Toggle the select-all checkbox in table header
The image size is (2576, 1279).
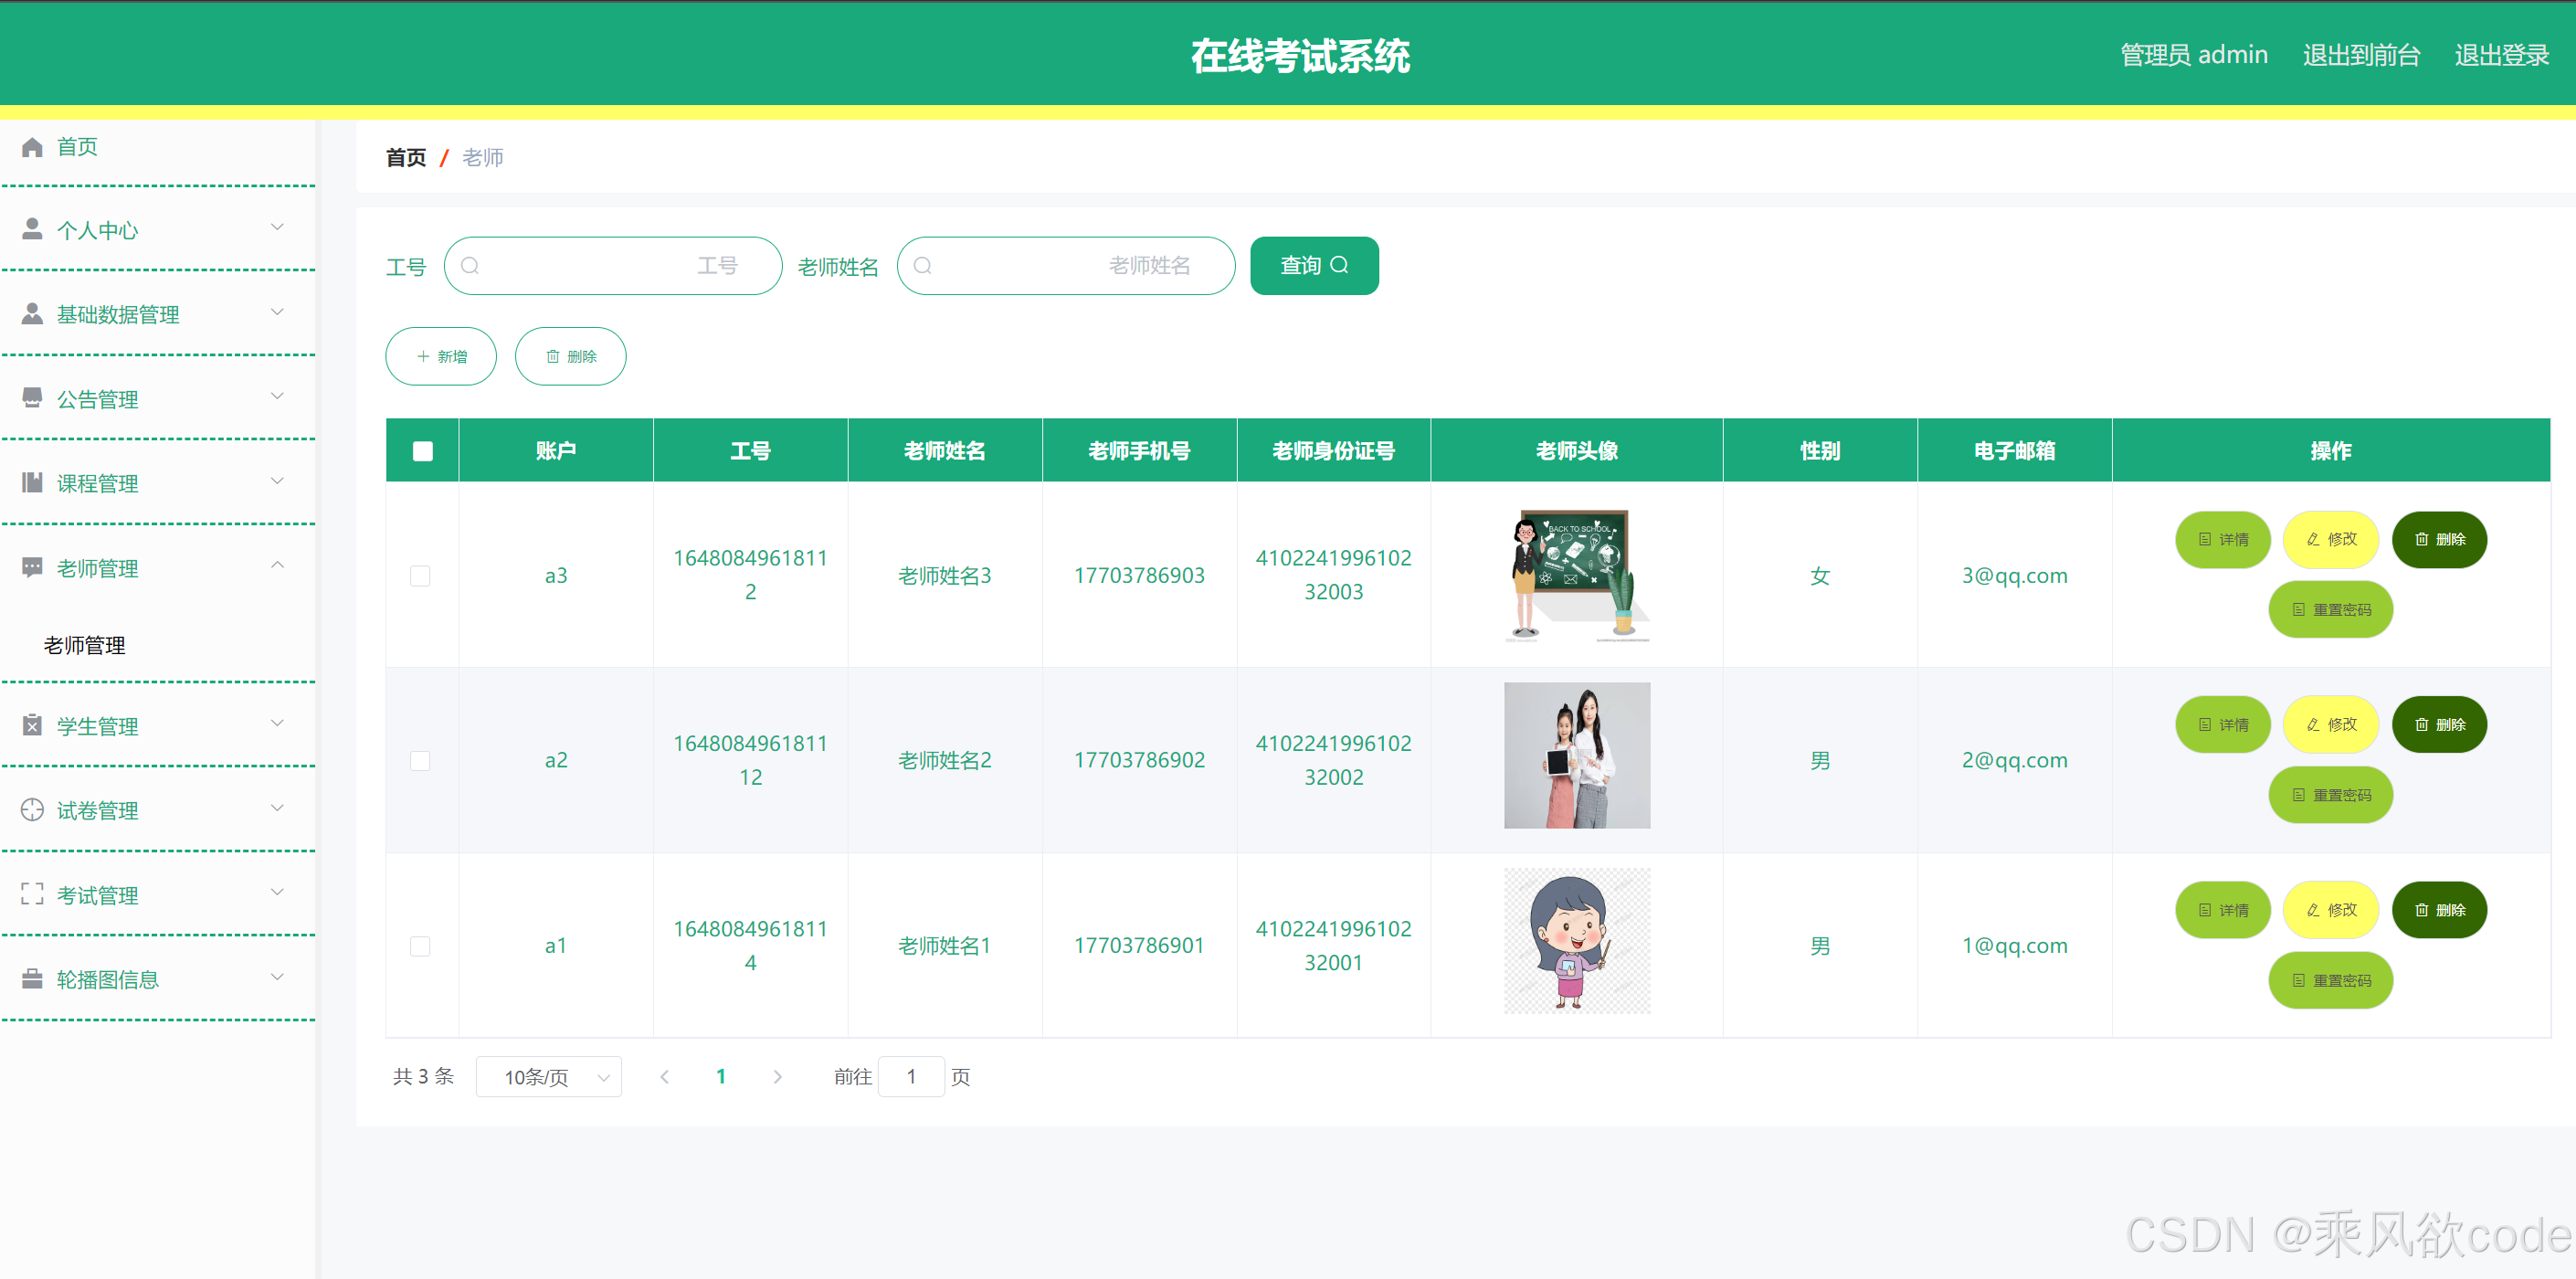click(422, 451)
